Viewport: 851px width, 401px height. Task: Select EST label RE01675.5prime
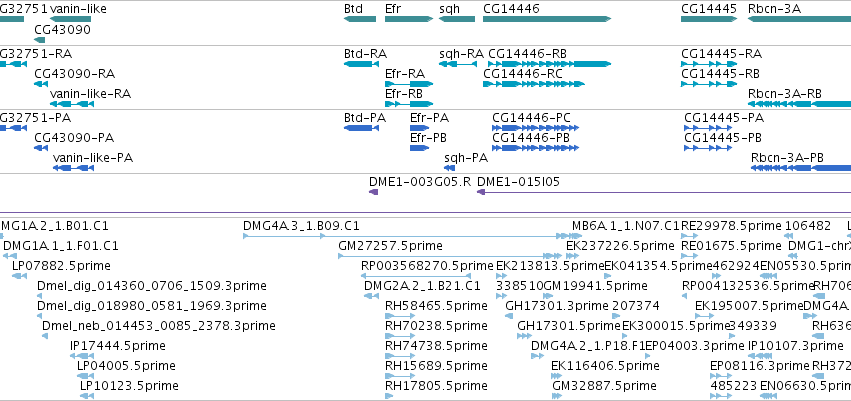click(732, 245)
